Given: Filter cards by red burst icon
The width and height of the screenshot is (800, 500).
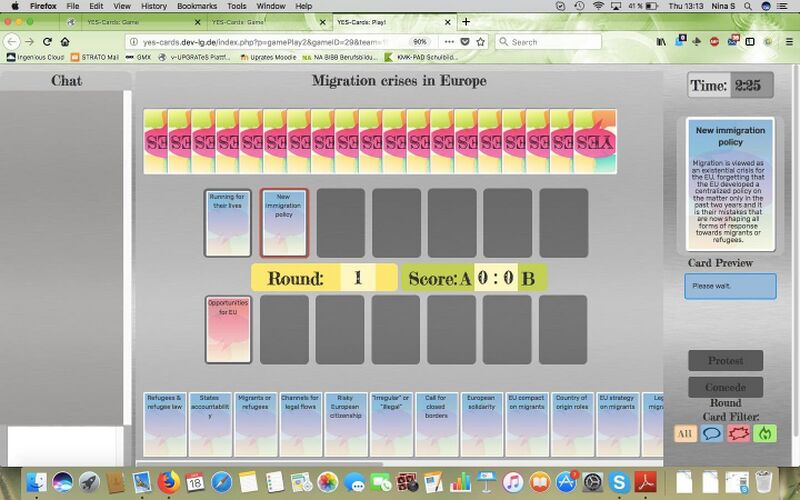Looking at the screenshot, I should [738, 434].
